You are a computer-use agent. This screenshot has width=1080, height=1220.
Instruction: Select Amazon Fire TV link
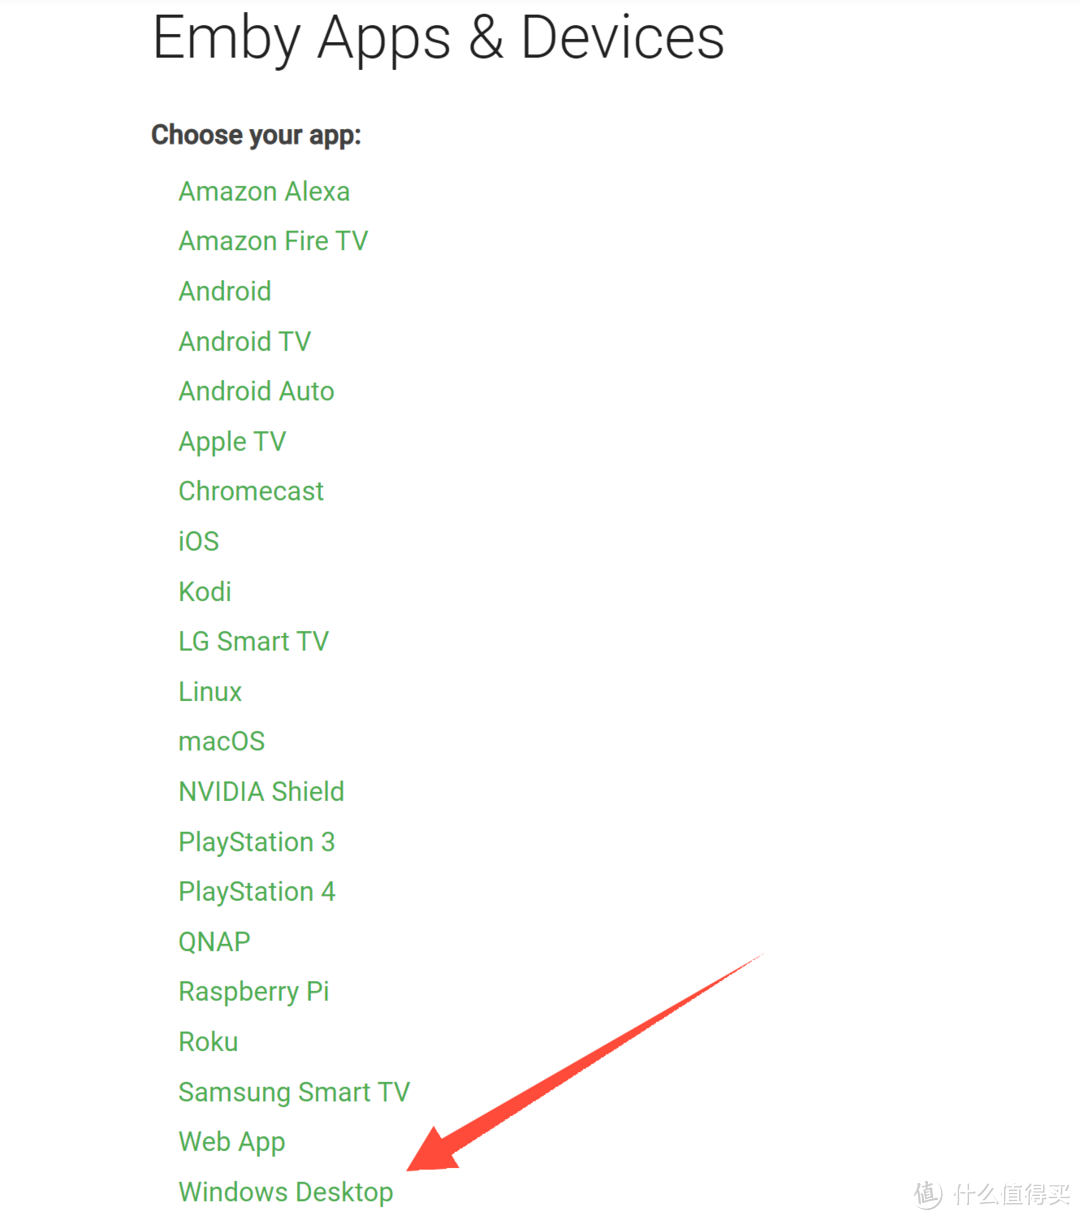273,241
